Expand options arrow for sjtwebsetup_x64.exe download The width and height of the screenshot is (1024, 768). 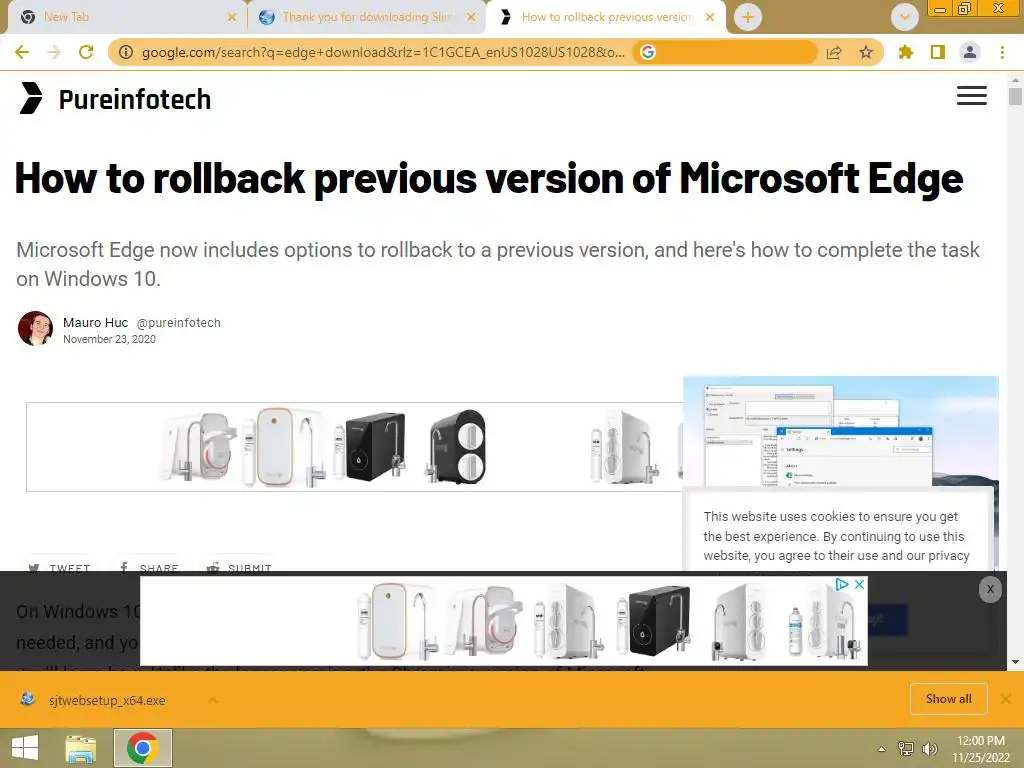pos(213,700)
